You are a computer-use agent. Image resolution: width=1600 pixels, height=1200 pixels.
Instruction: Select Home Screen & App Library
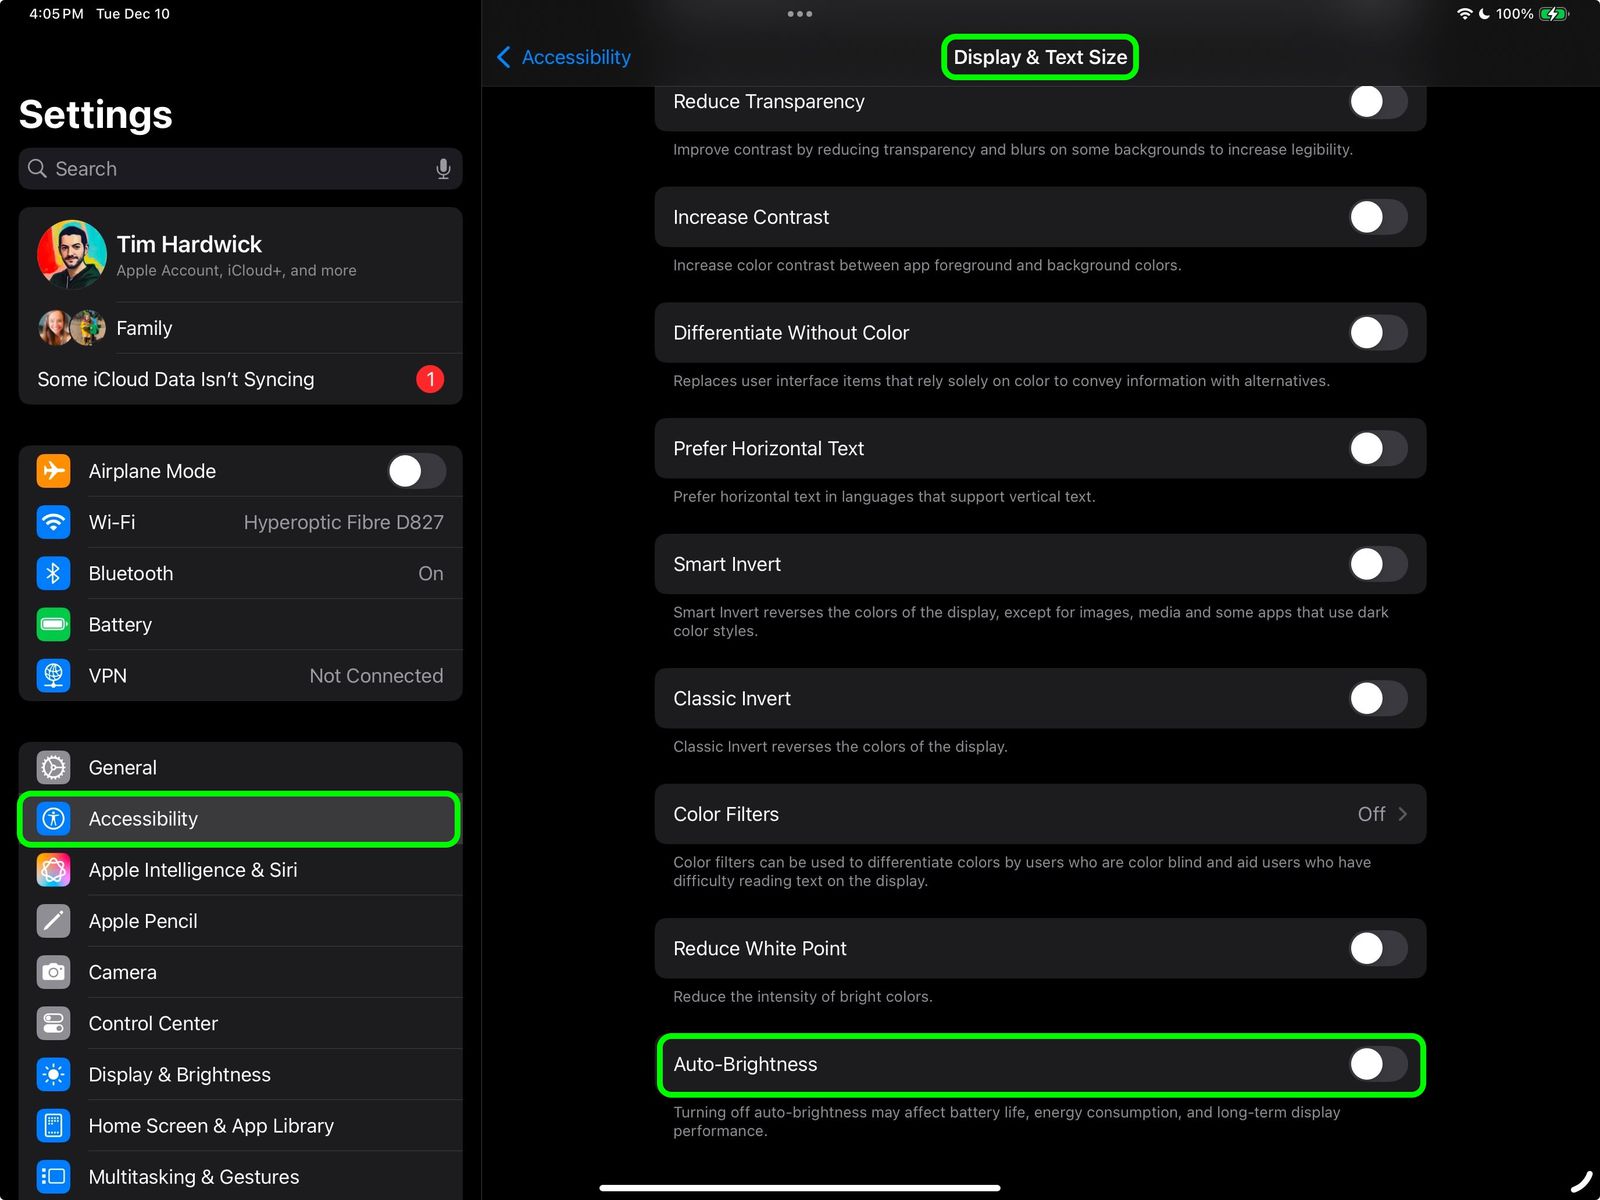click(211, 1125)
